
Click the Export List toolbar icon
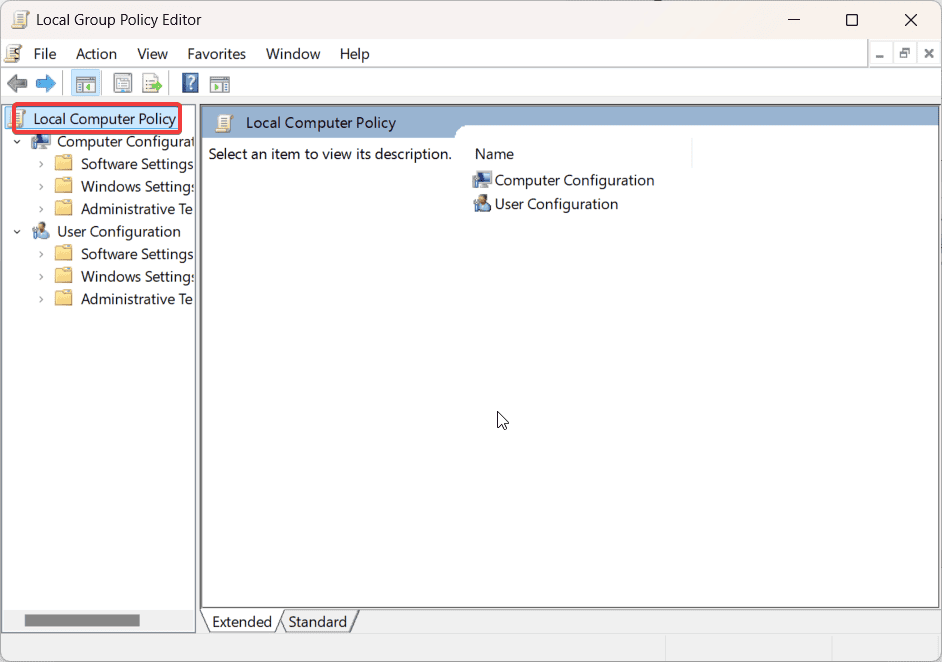[152, 84]
